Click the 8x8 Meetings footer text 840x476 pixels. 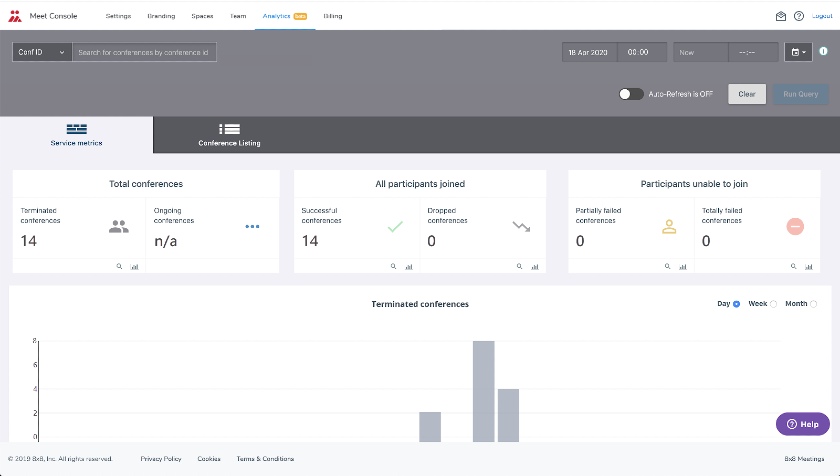pyautogui.click(x=804, y=459)
